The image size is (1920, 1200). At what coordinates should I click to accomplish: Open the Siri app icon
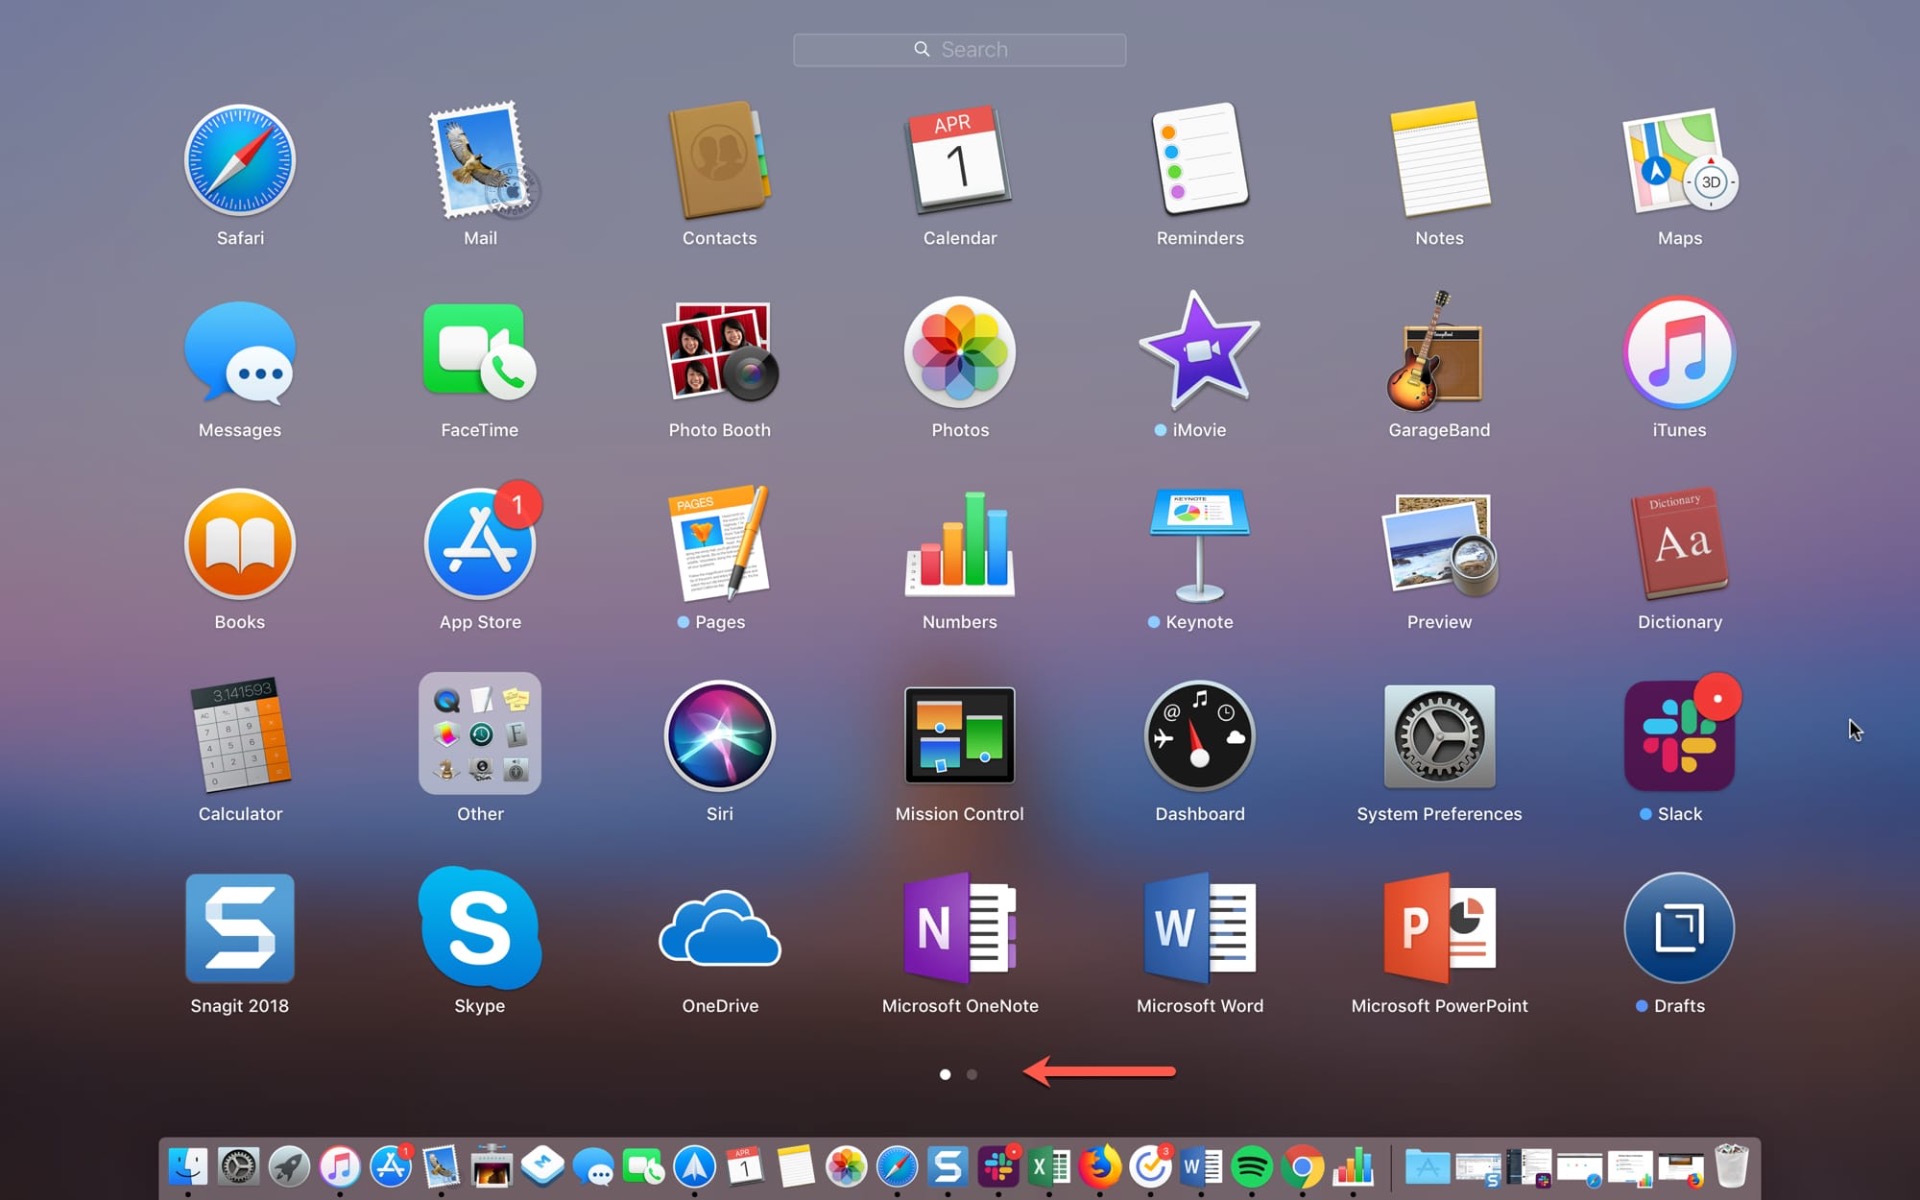719,736
